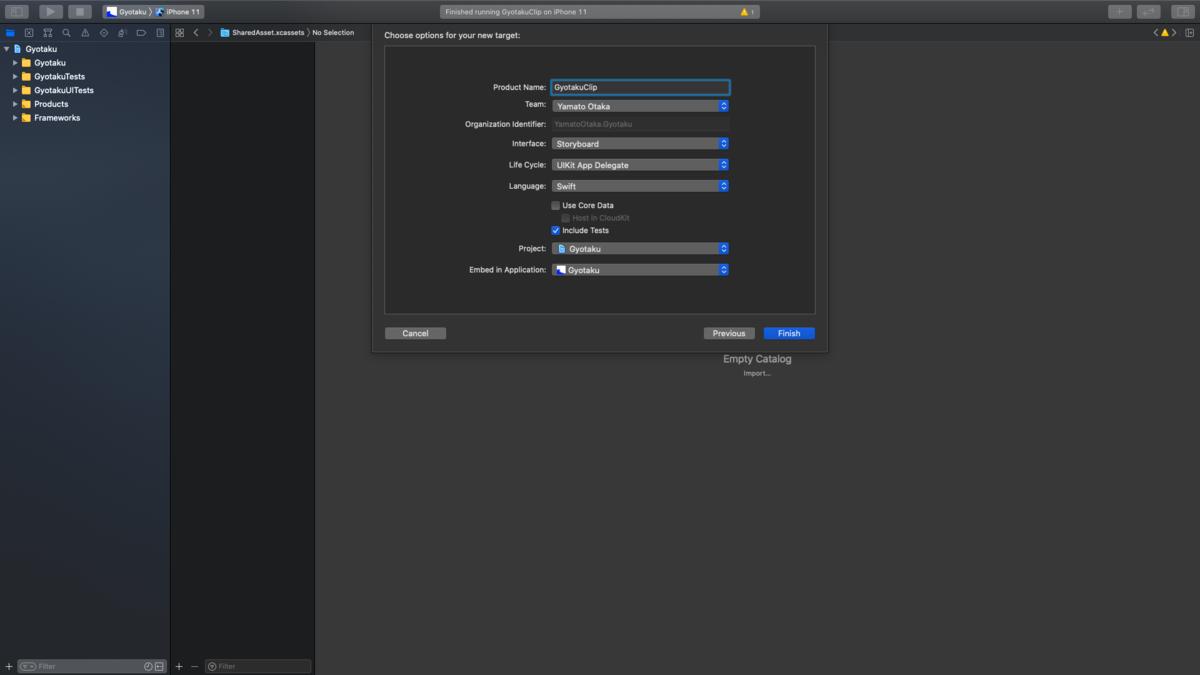Expand the Frameworks folder

(15, 118)
